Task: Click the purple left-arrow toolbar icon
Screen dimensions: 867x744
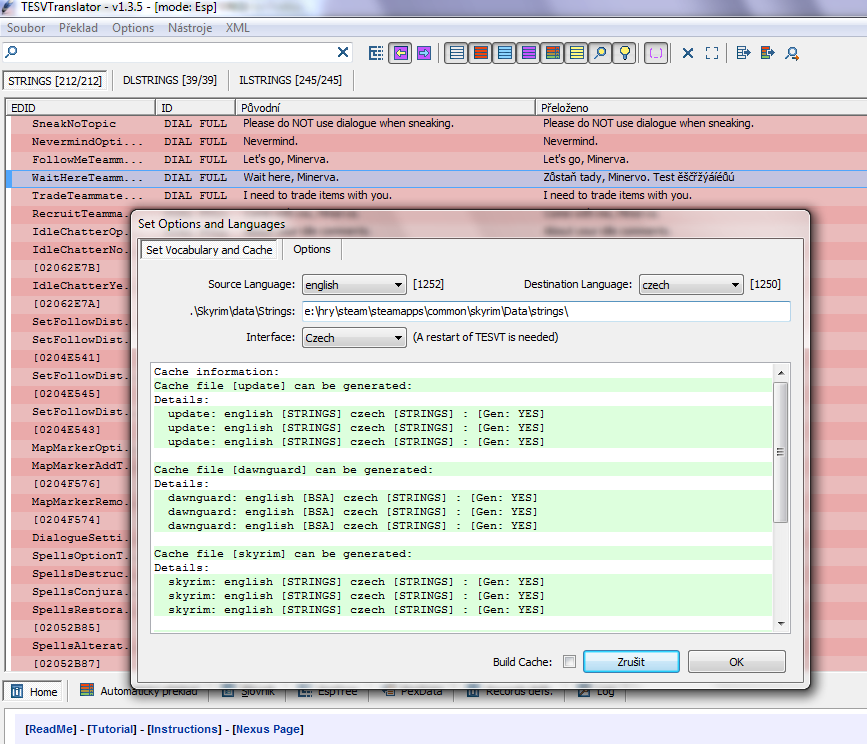Action: [401, 53]
